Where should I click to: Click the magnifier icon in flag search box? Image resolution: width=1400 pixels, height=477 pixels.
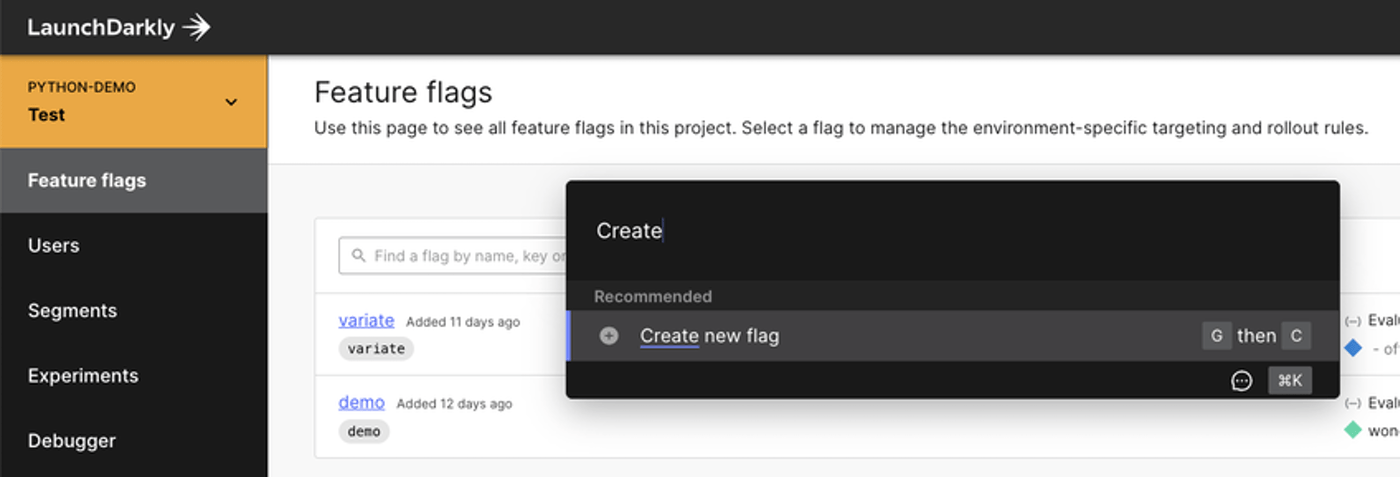click(x=359, y=256)
